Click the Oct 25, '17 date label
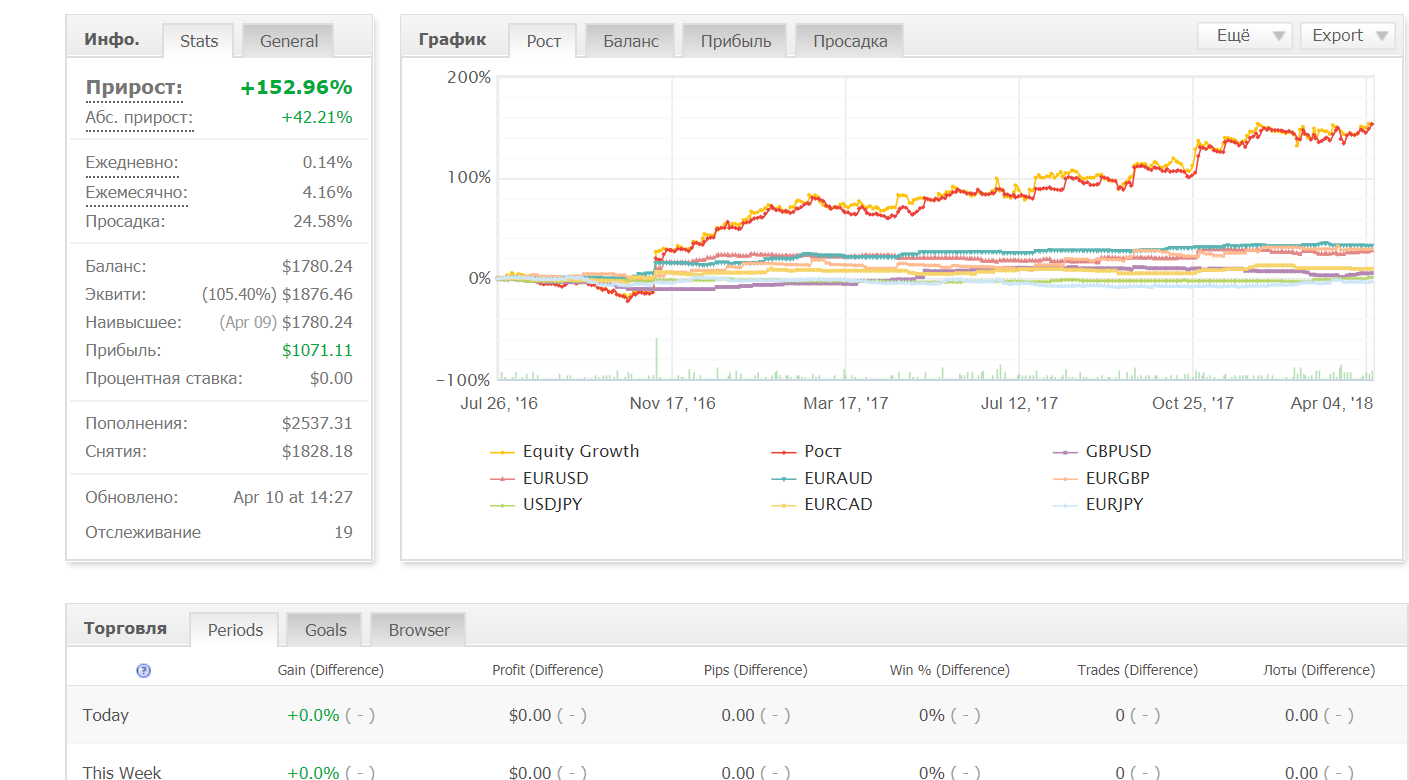Viewport: 1409px width, 780px height. click(x=1193, y=403)
